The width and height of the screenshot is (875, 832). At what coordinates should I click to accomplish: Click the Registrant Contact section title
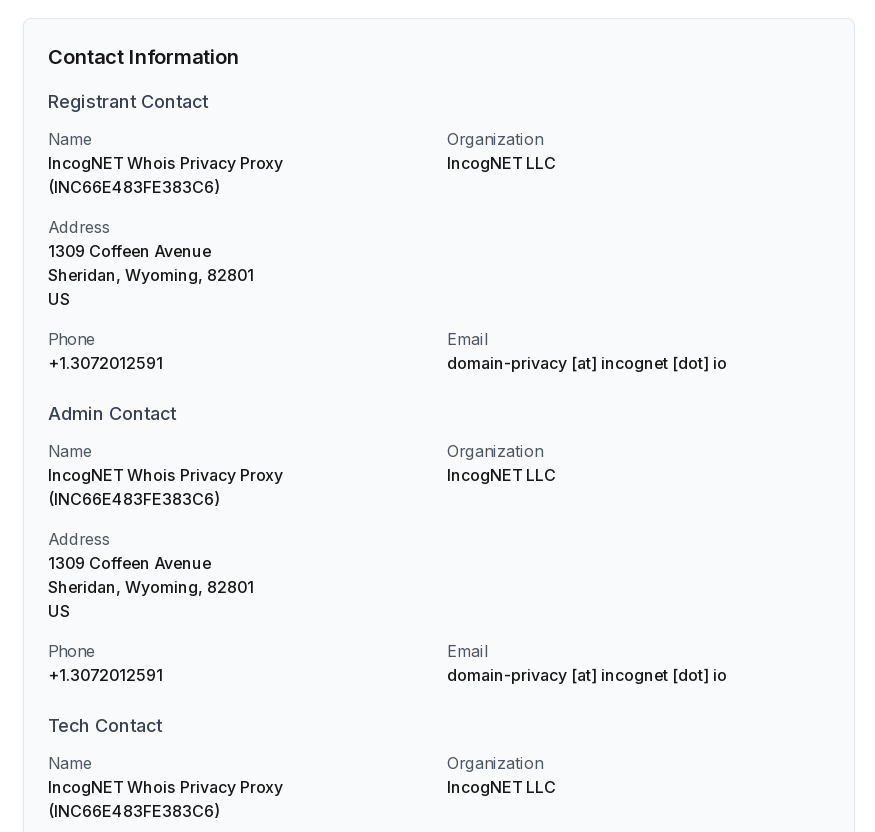click(128, 102)
